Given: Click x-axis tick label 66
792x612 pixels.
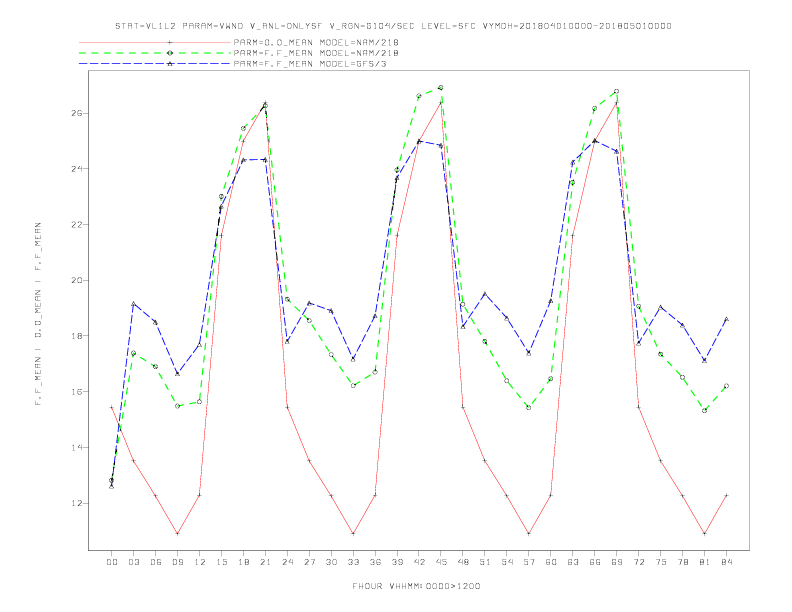Looking at the screenshot, I should 595,562.
